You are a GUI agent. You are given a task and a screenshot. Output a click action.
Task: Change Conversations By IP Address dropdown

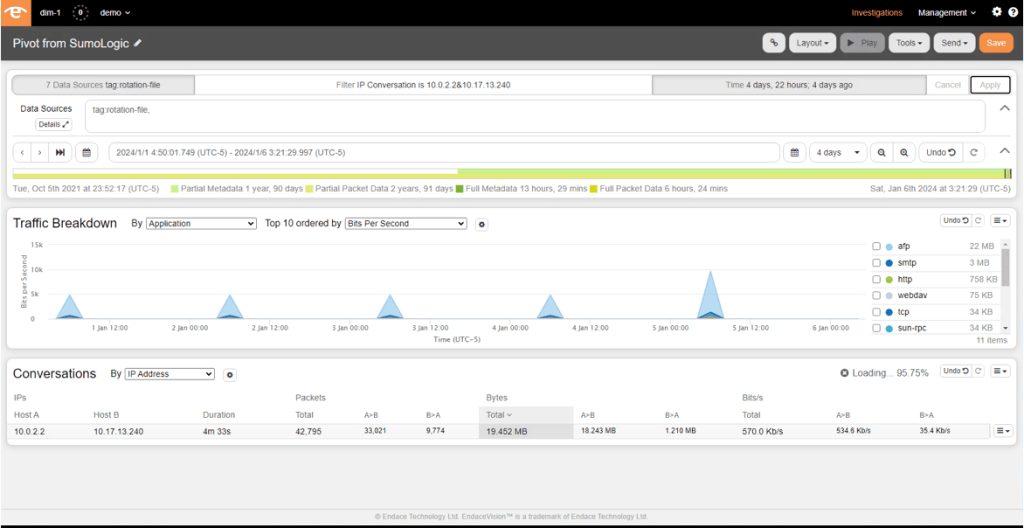[x=169, y=374]
